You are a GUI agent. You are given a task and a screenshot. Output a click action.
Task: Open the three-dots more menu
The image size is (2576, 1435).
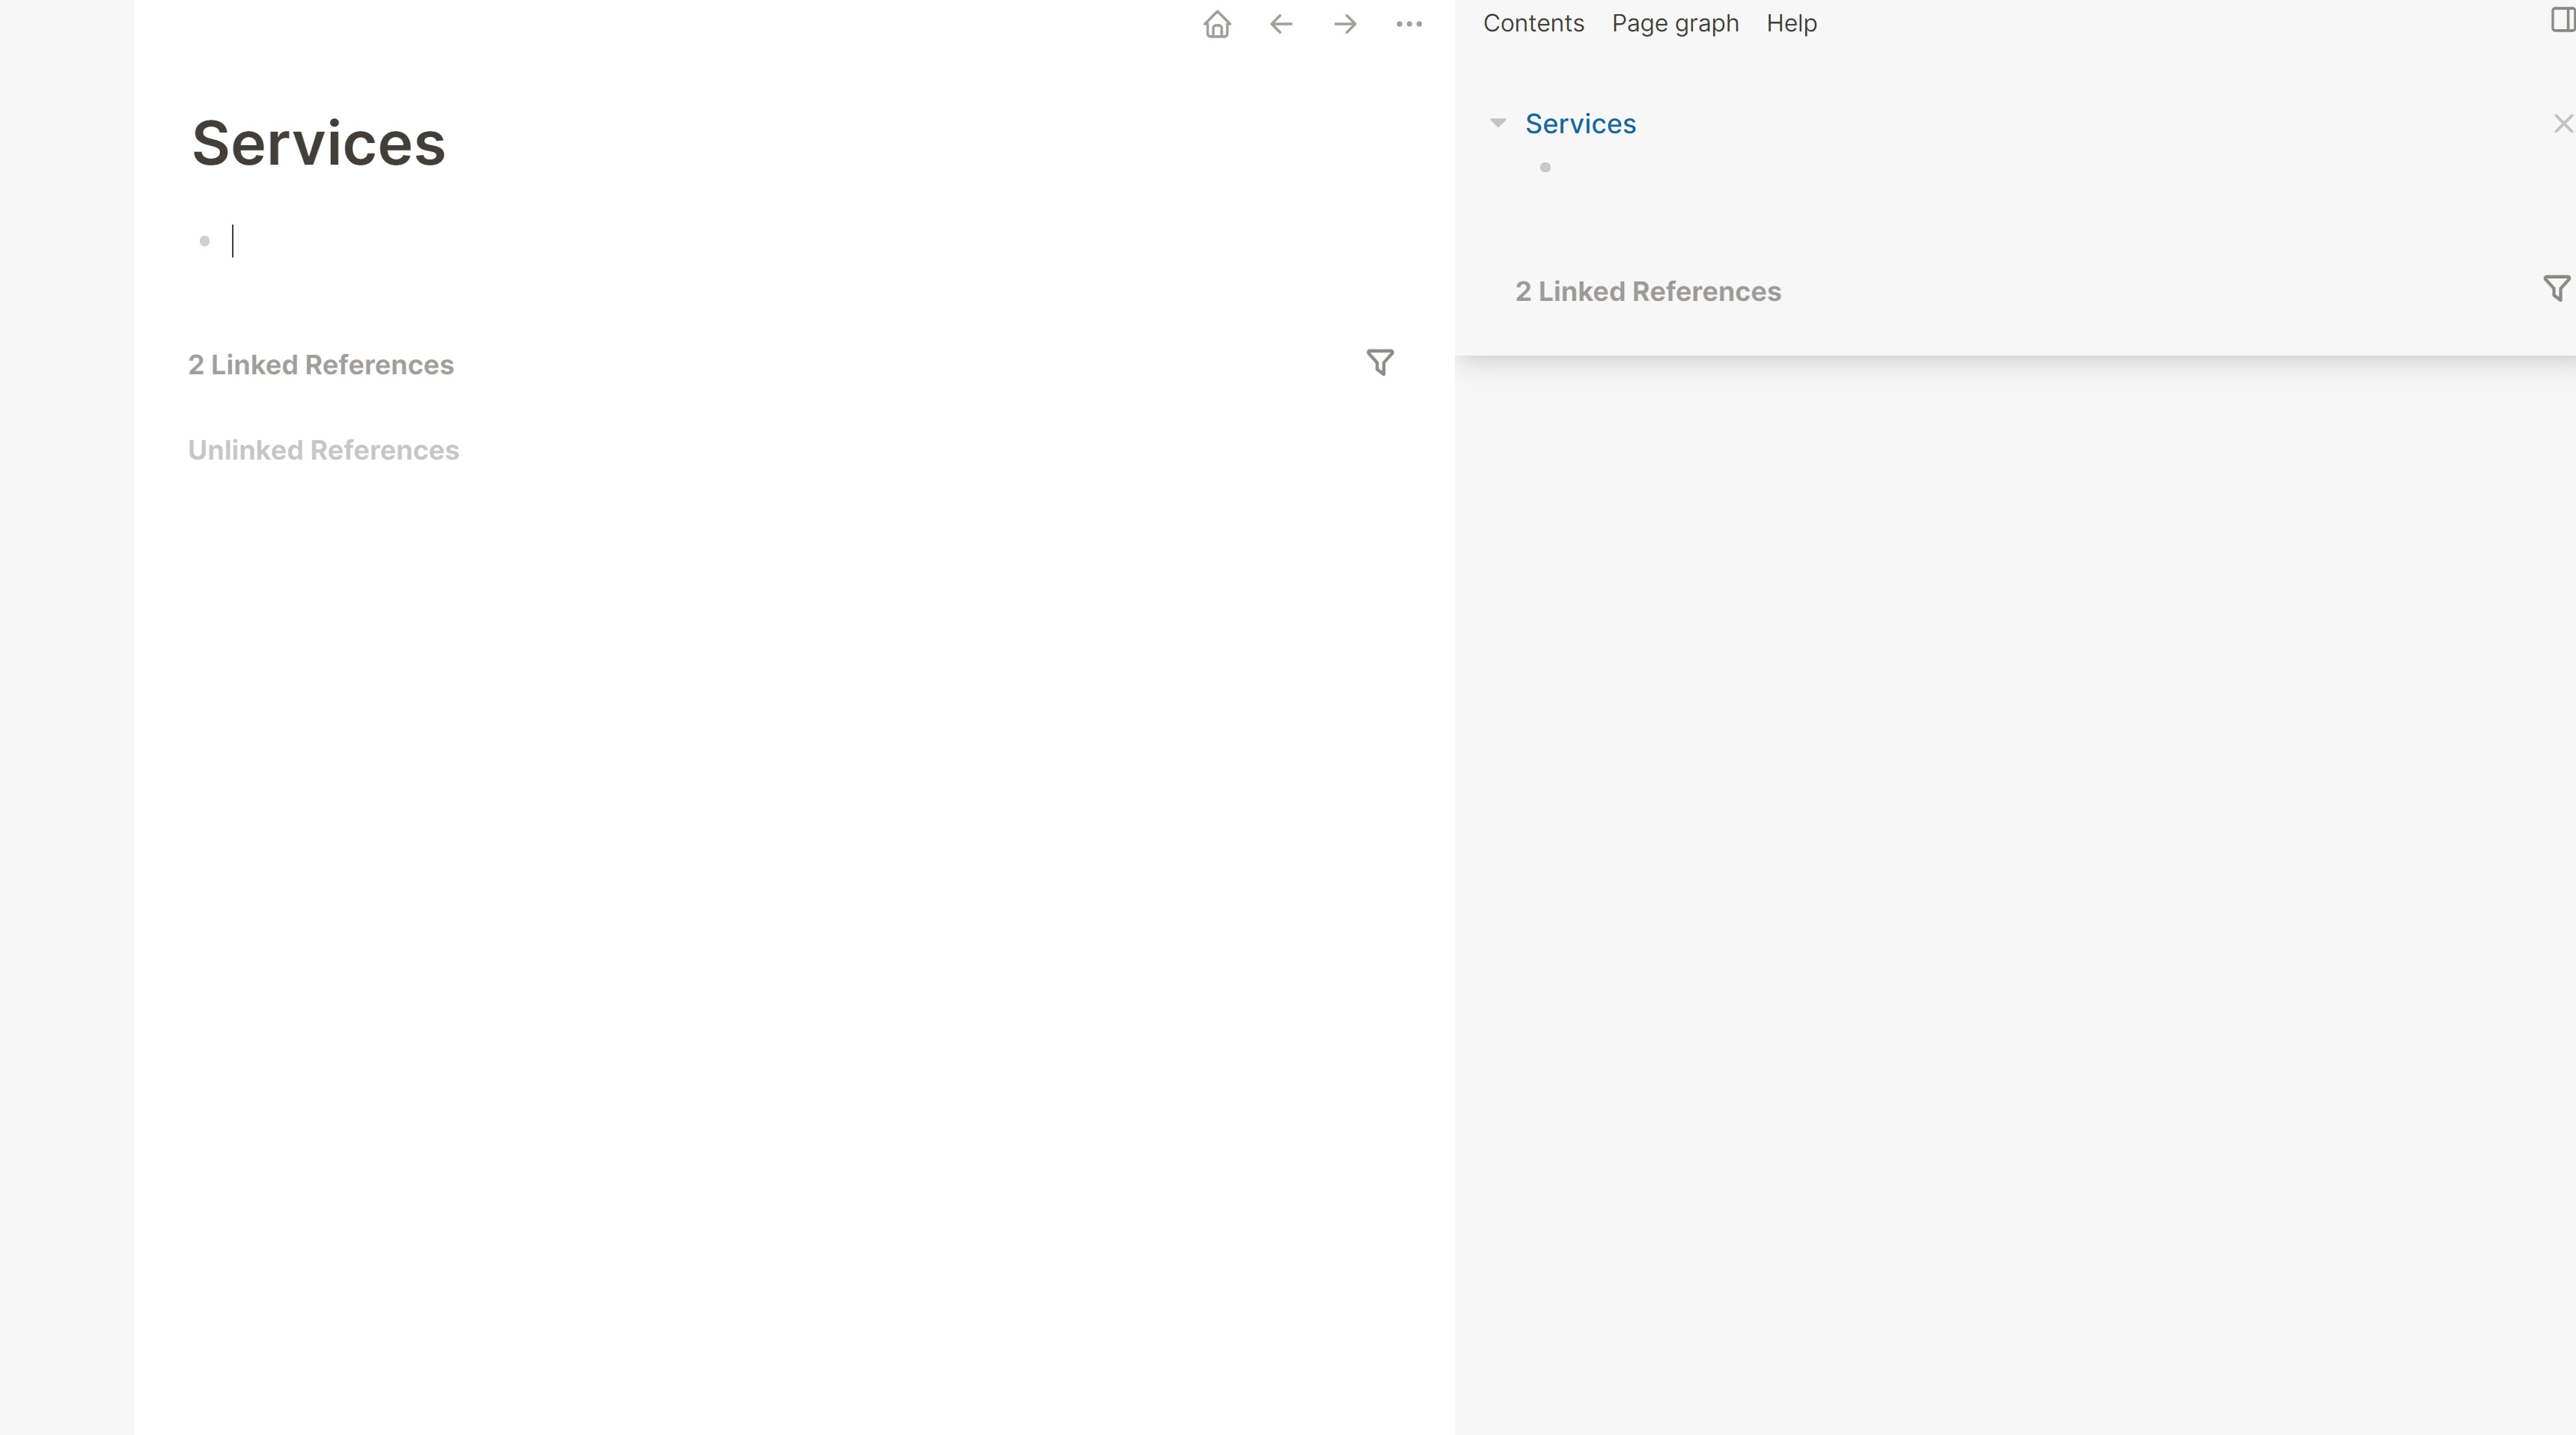(x=1409, y=24)
